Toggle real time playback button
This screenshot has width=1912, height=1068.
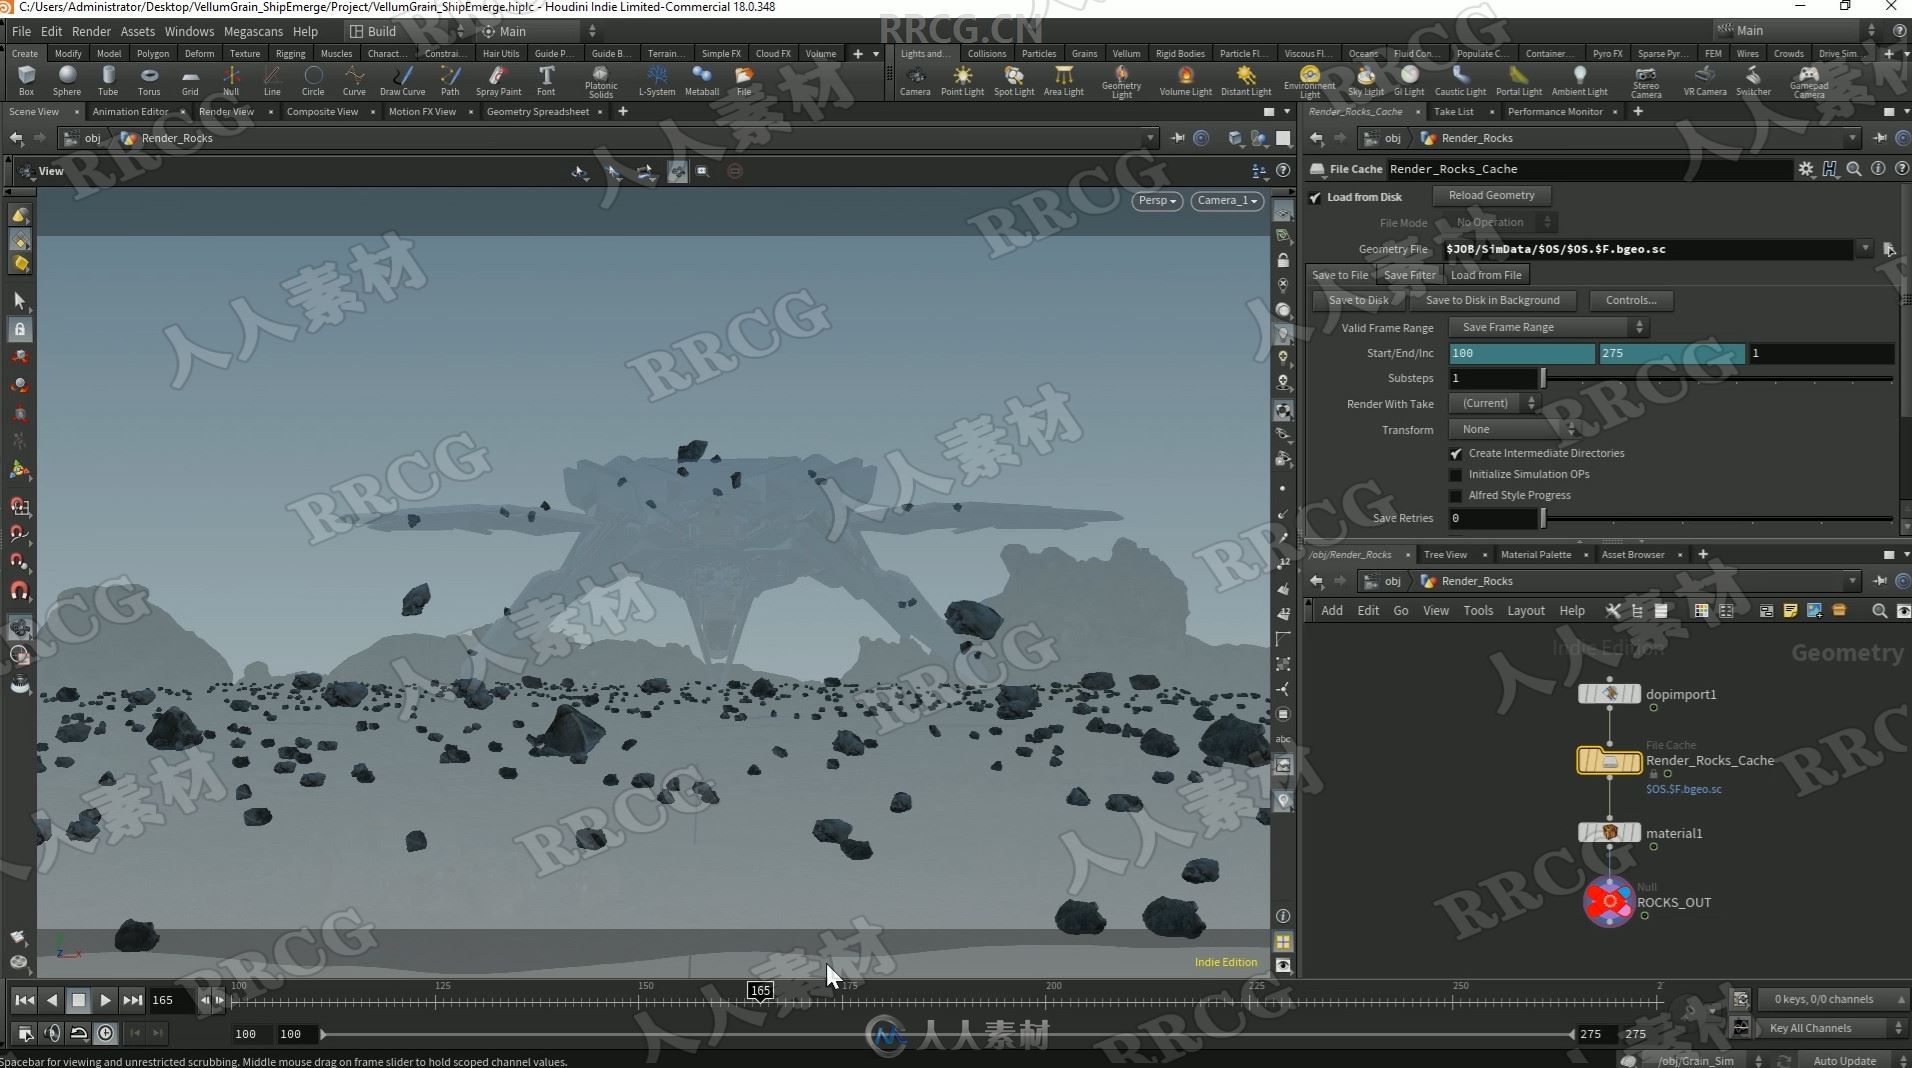(x=106, y=1033)
